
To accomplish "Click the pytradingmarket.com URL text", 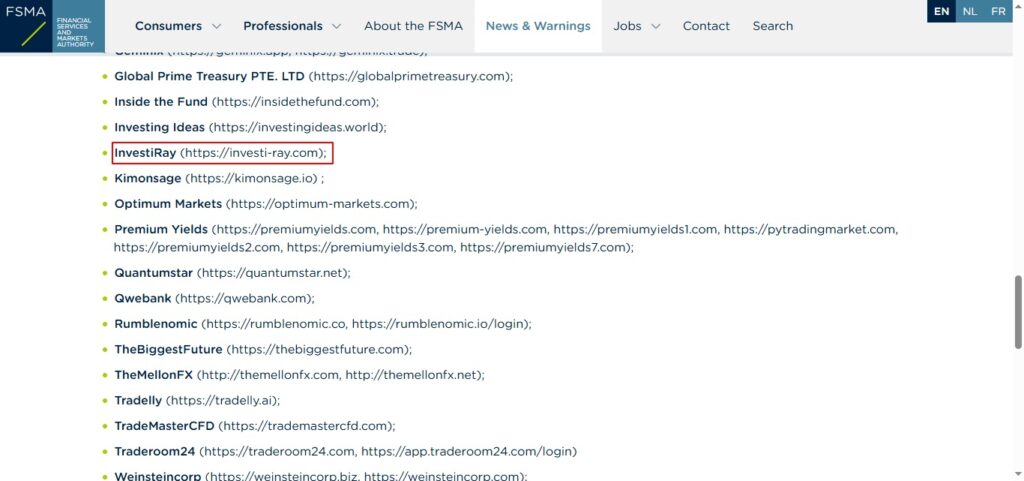I will pos(808,229).
